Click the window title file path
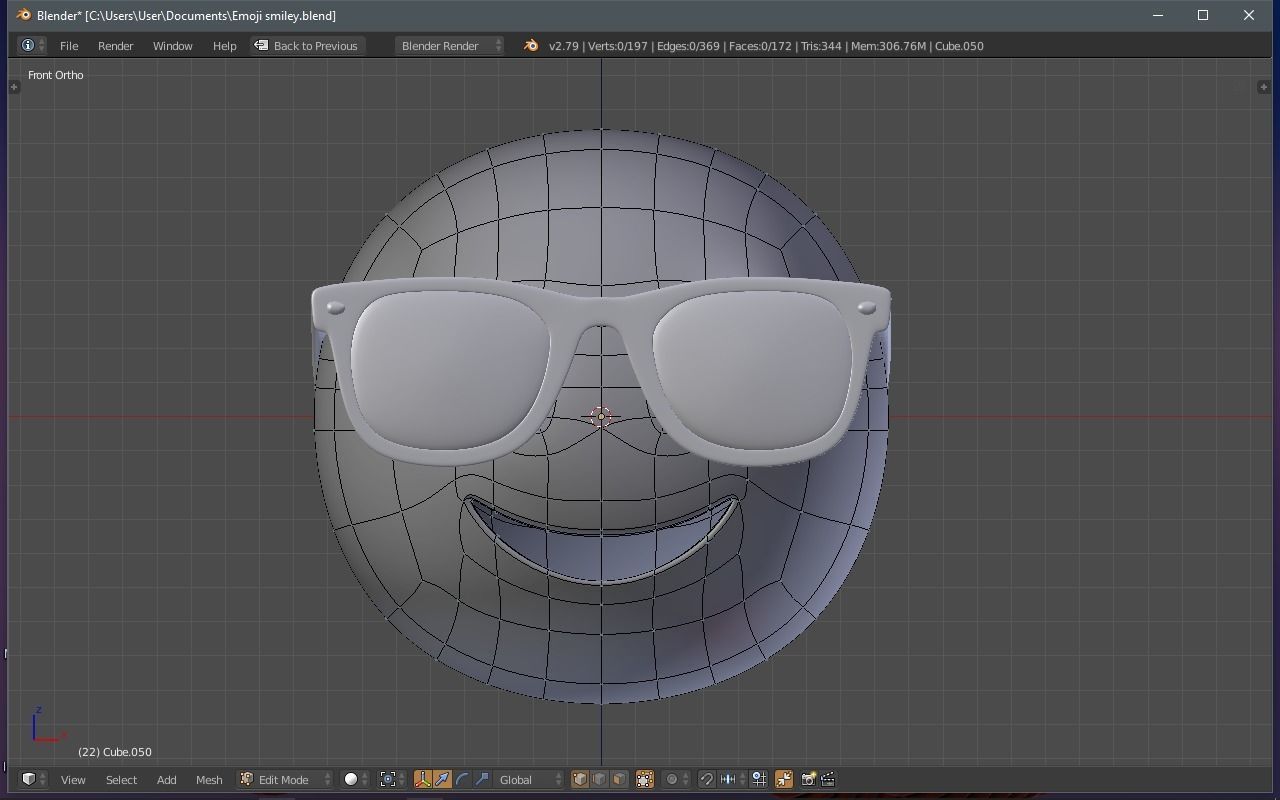Viewport: 1280px width, 800px height. coord(186,16)
